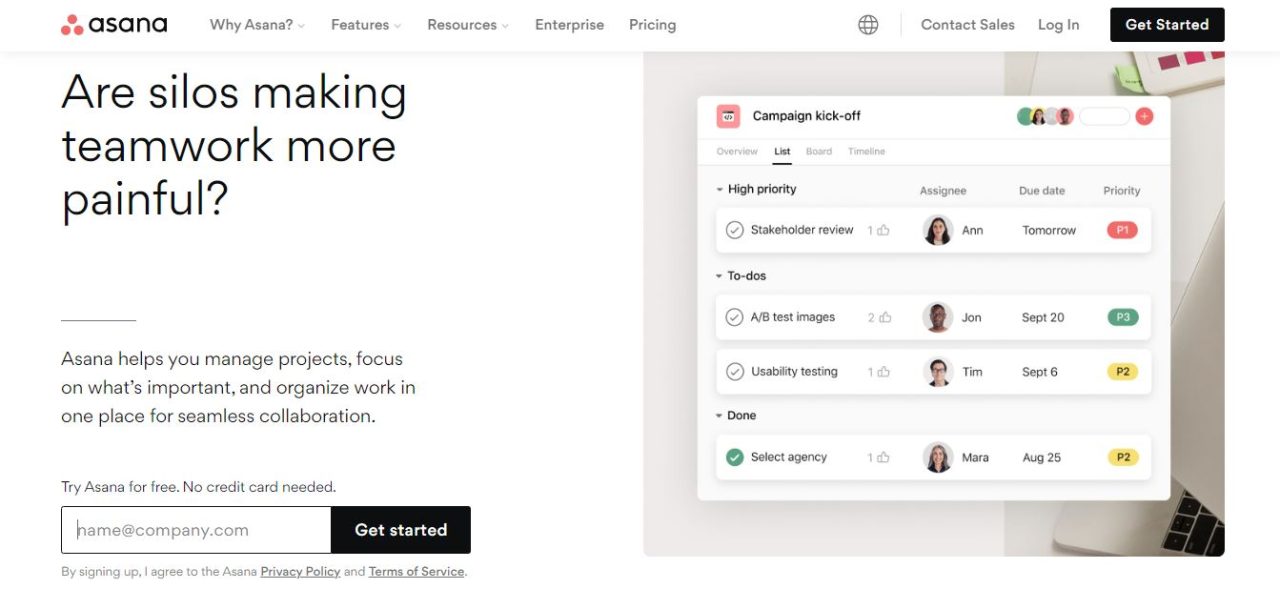Check off the Usability testing task

point(734,371)
